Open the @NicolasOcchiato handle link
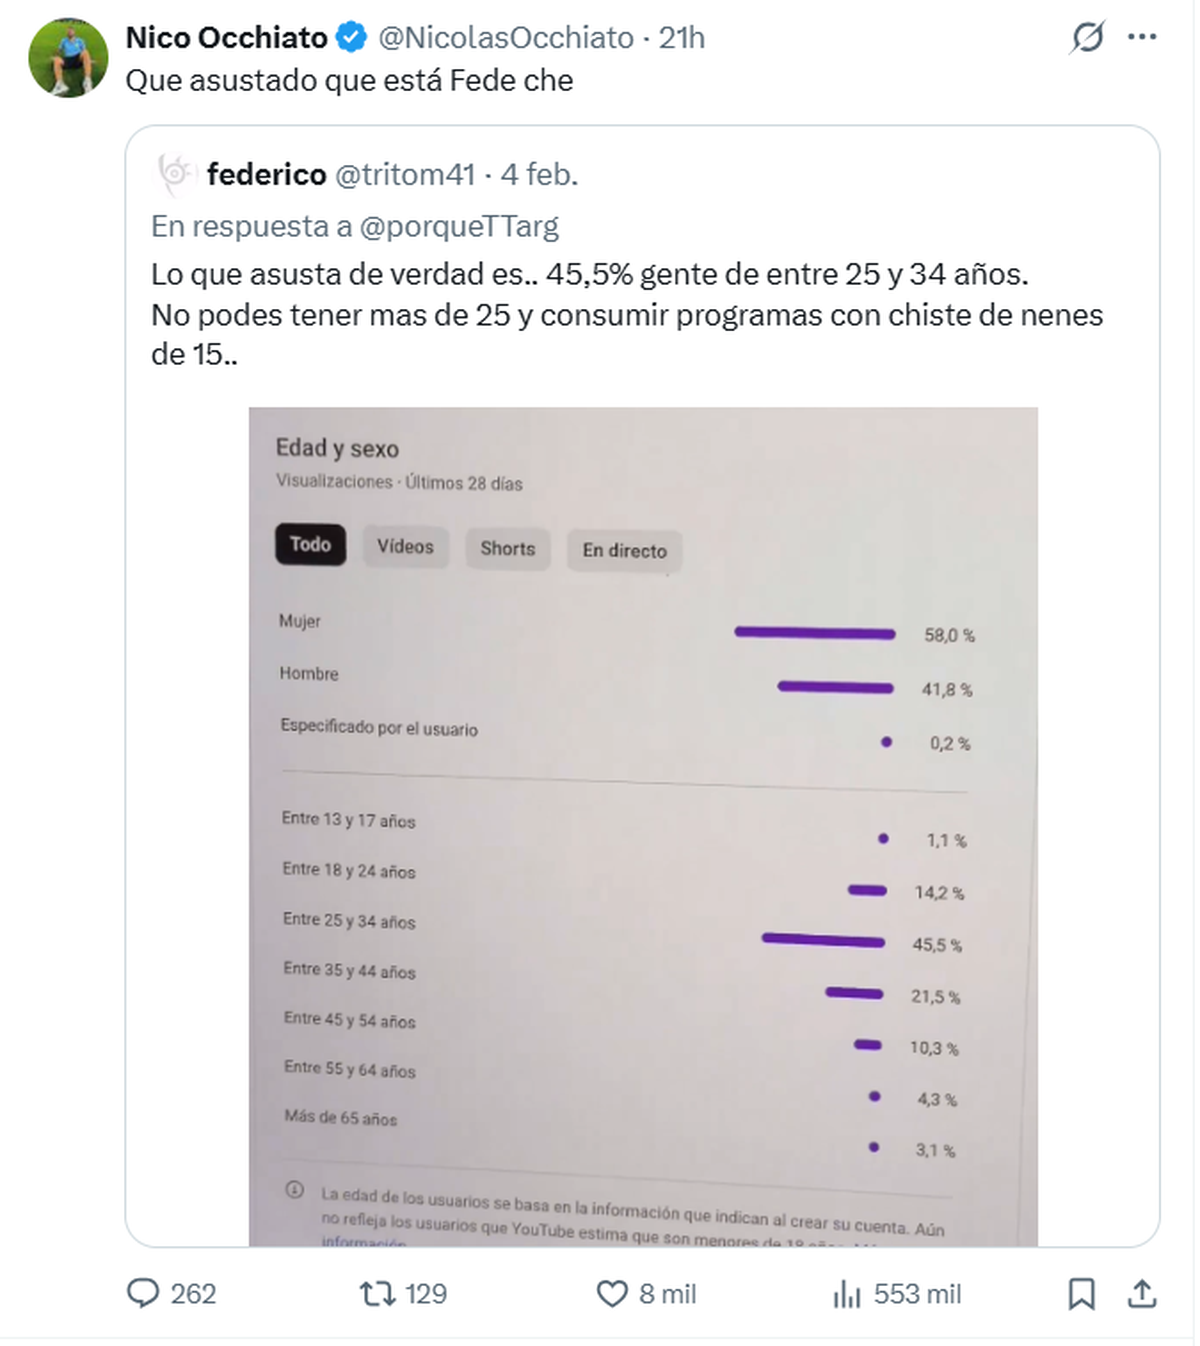Viewport: 1200px width, 1346px height. click(506, 38)
